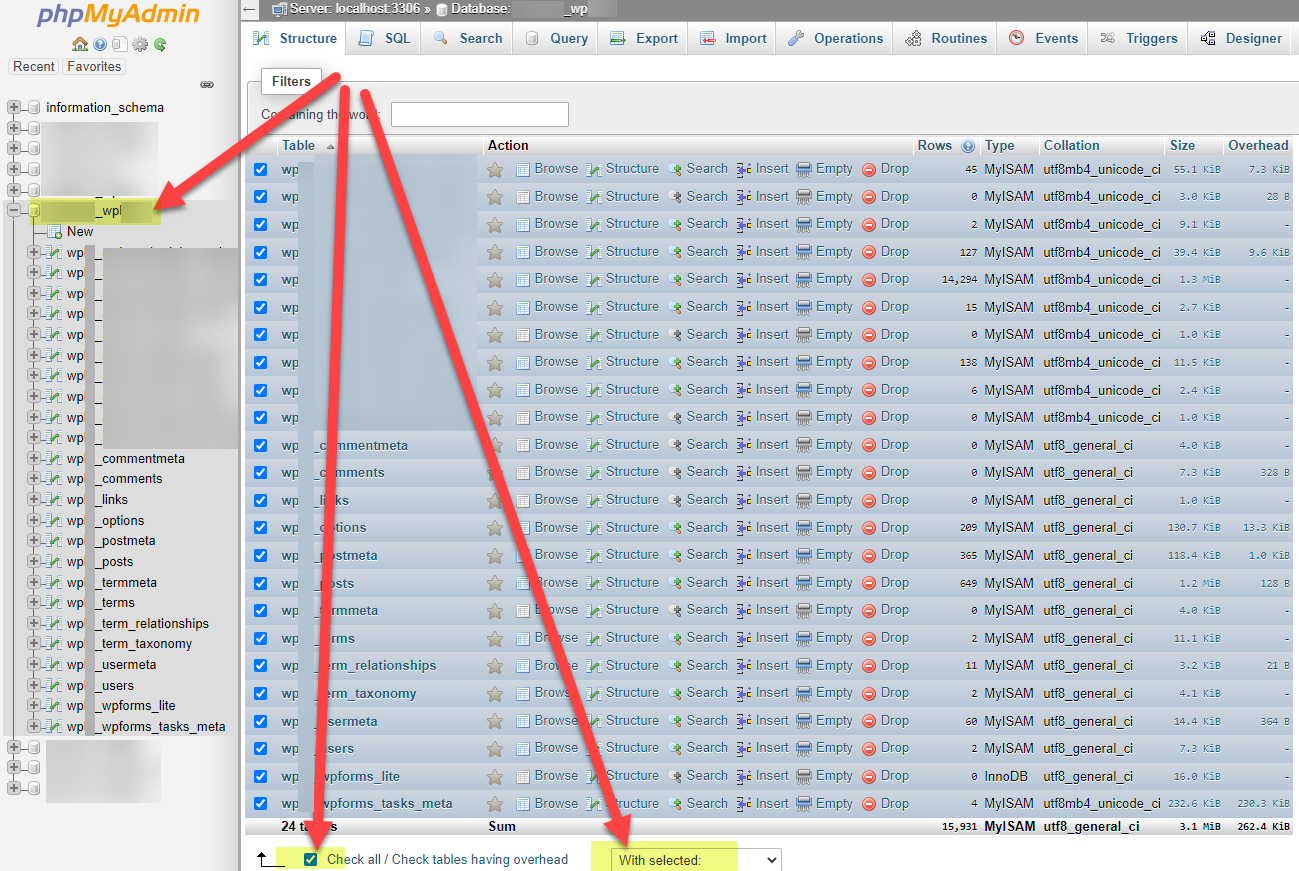Image resolution: width=1299 pixels, height=871 pixels.
Task: Click the chain link icon in navigation panel
Action: click(x=207, y=85)
